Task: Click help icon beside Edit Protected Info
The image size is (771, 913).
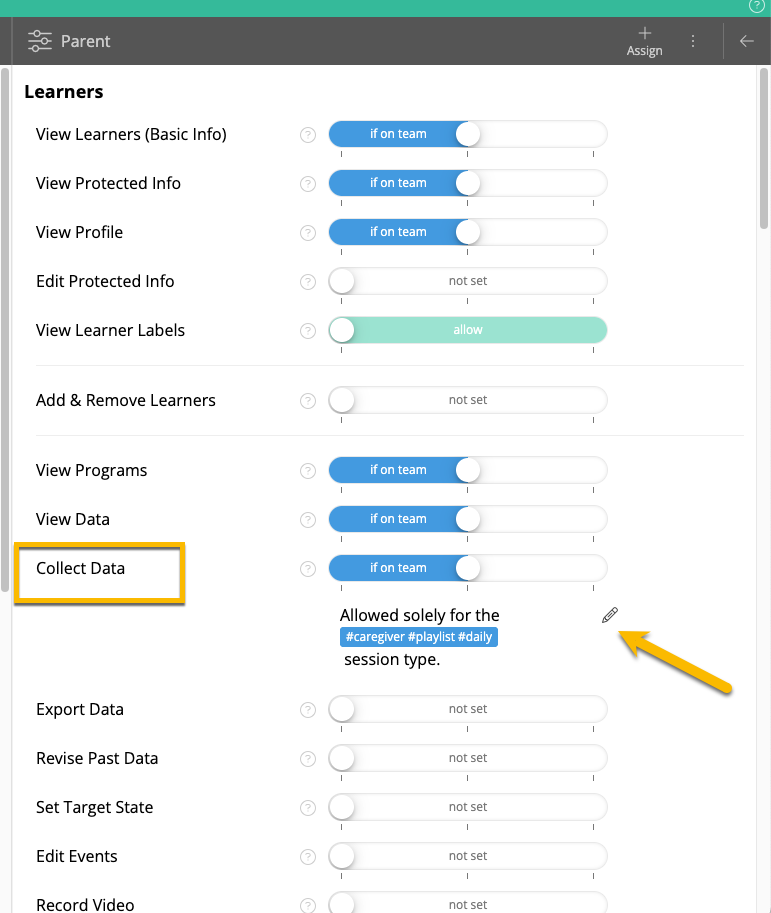Action: [x=308, y=282]
